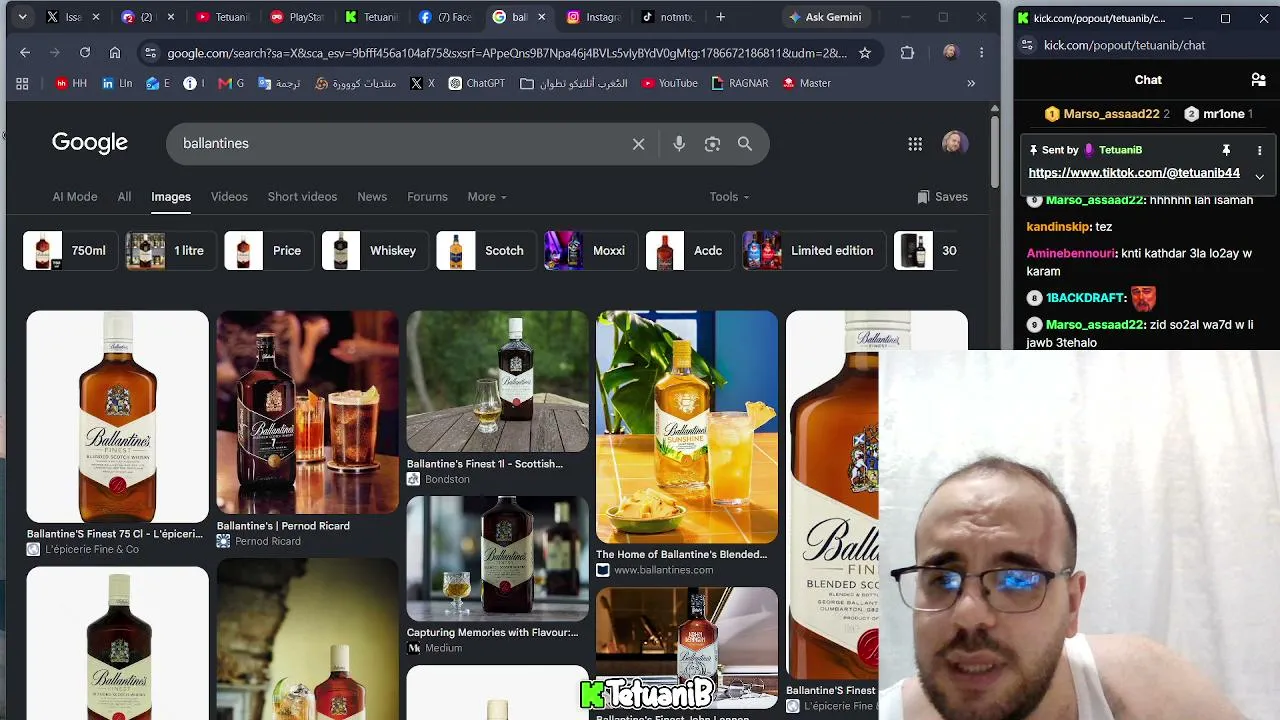This screenshot has width=1280, height=720.
Task: Open the Google apps grid
Action: click(915, 144)
